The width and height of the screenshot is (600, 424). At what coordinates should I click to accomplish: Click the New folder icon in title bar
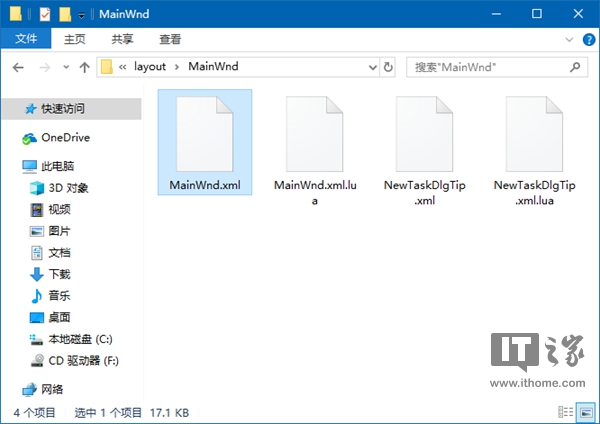click(65, 14)
